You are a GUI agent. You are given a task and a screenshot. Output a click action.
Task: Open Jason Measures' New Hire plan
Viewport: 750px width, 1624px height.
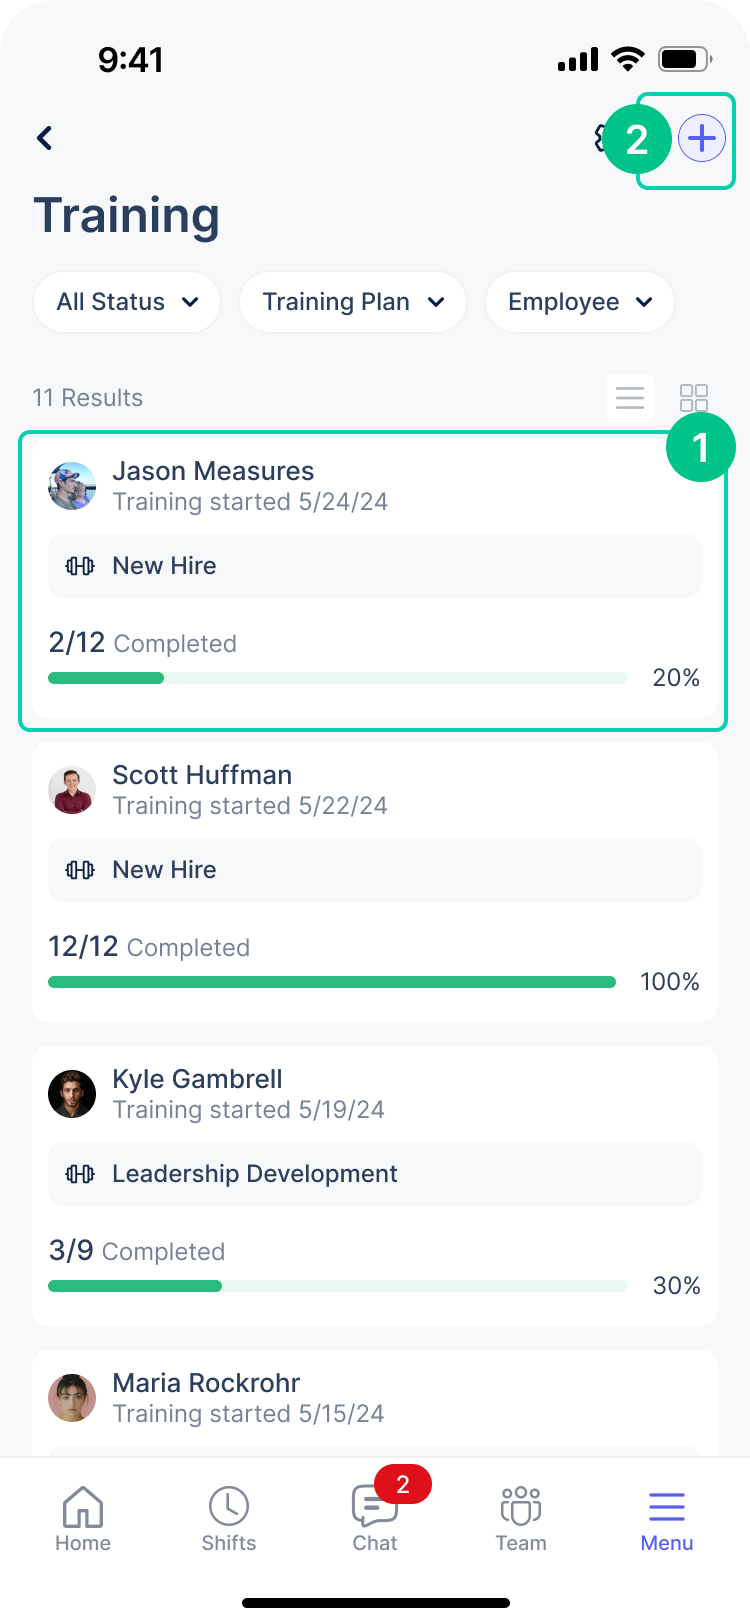pos(375,566)
